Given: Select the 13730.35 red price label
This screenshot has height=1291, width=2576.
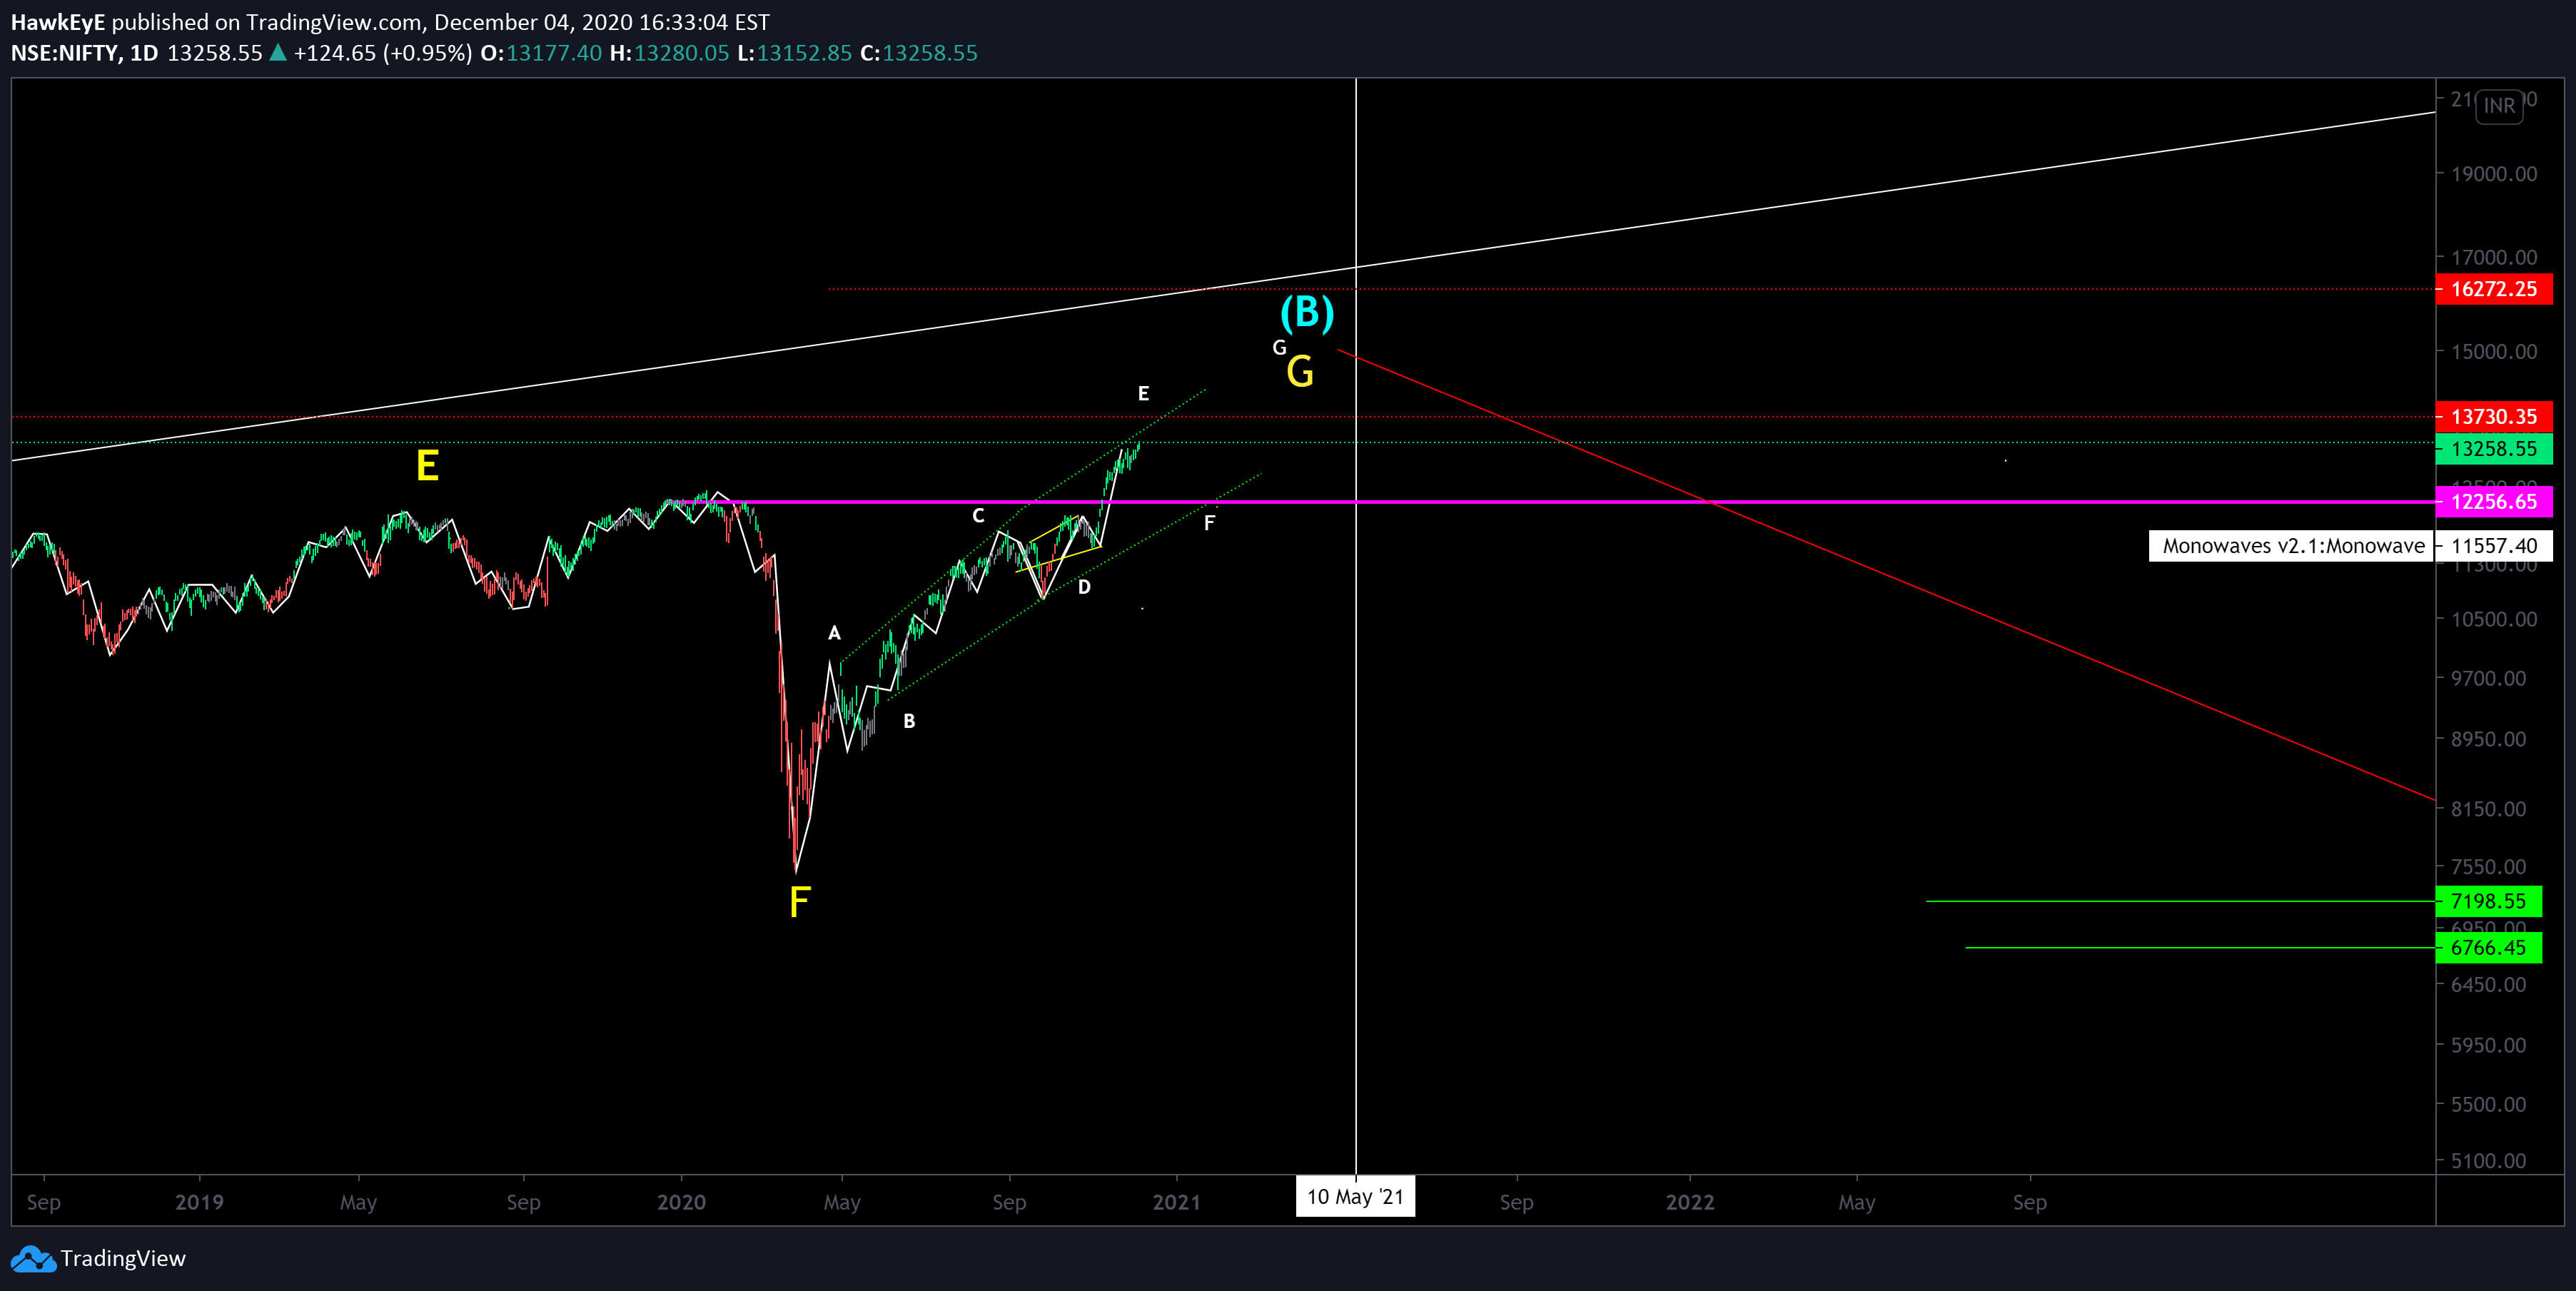Looking at the screenshot, I should tap(2494, 416).
